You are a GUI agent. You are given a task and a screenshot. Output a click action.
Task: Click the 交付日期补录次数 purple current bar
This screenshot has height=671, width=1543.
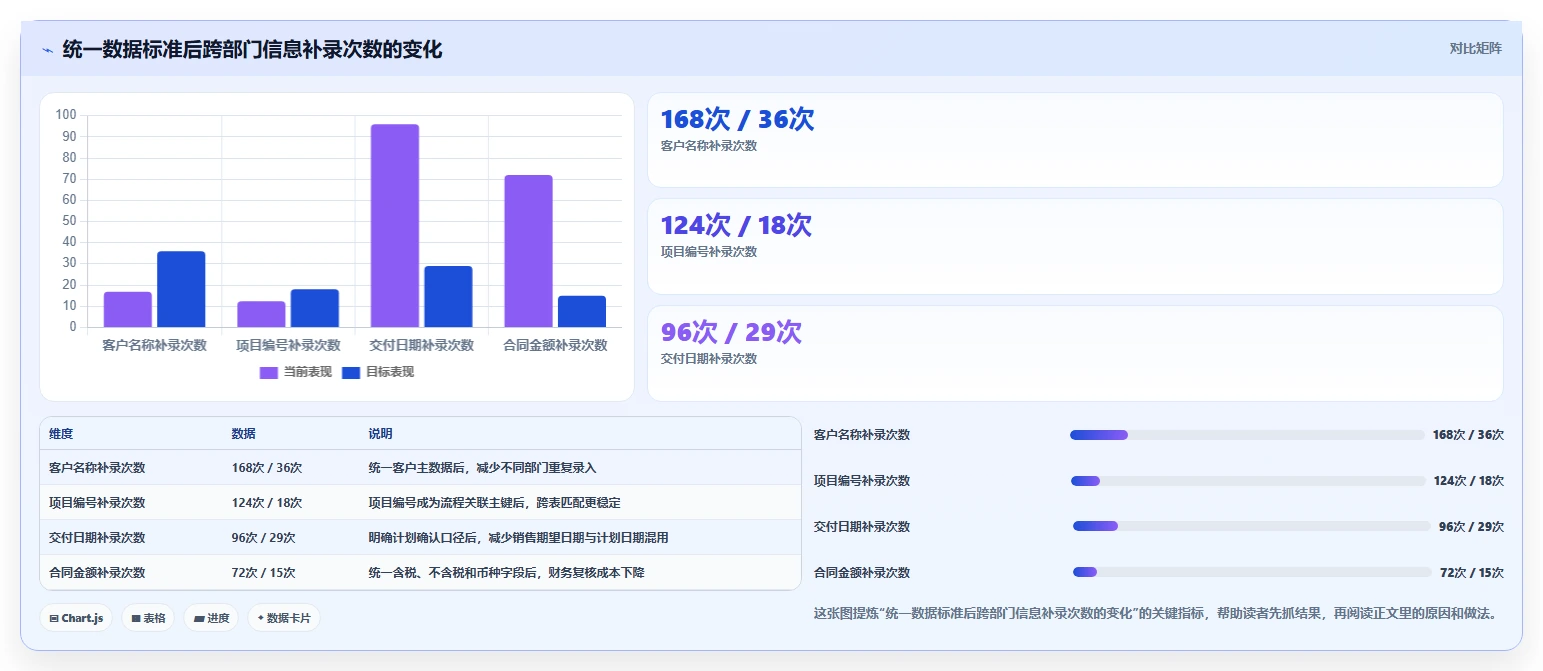(x=395, y=226)
